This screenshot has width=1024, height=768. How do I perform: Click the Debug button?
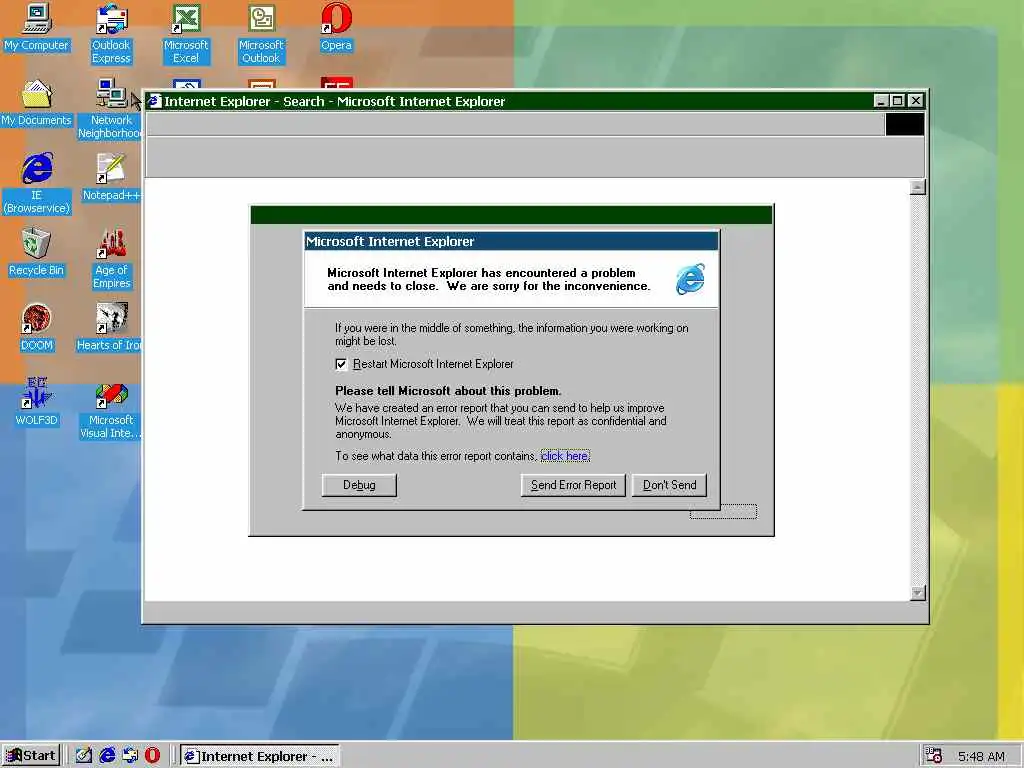(359, 485)
